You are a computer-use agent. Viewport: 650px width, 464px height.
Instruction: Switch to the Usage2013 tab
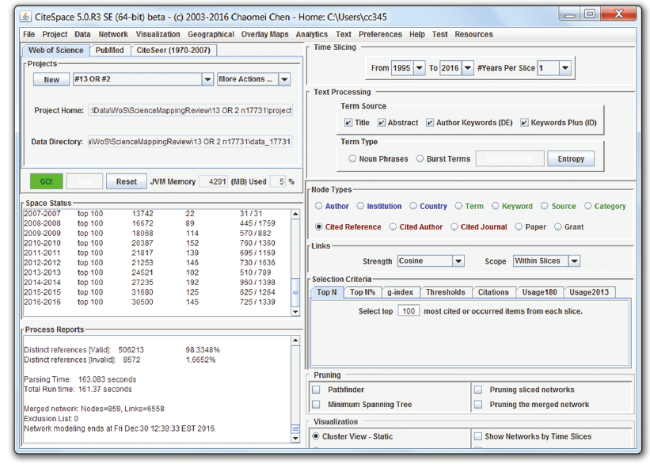(589, 292)
